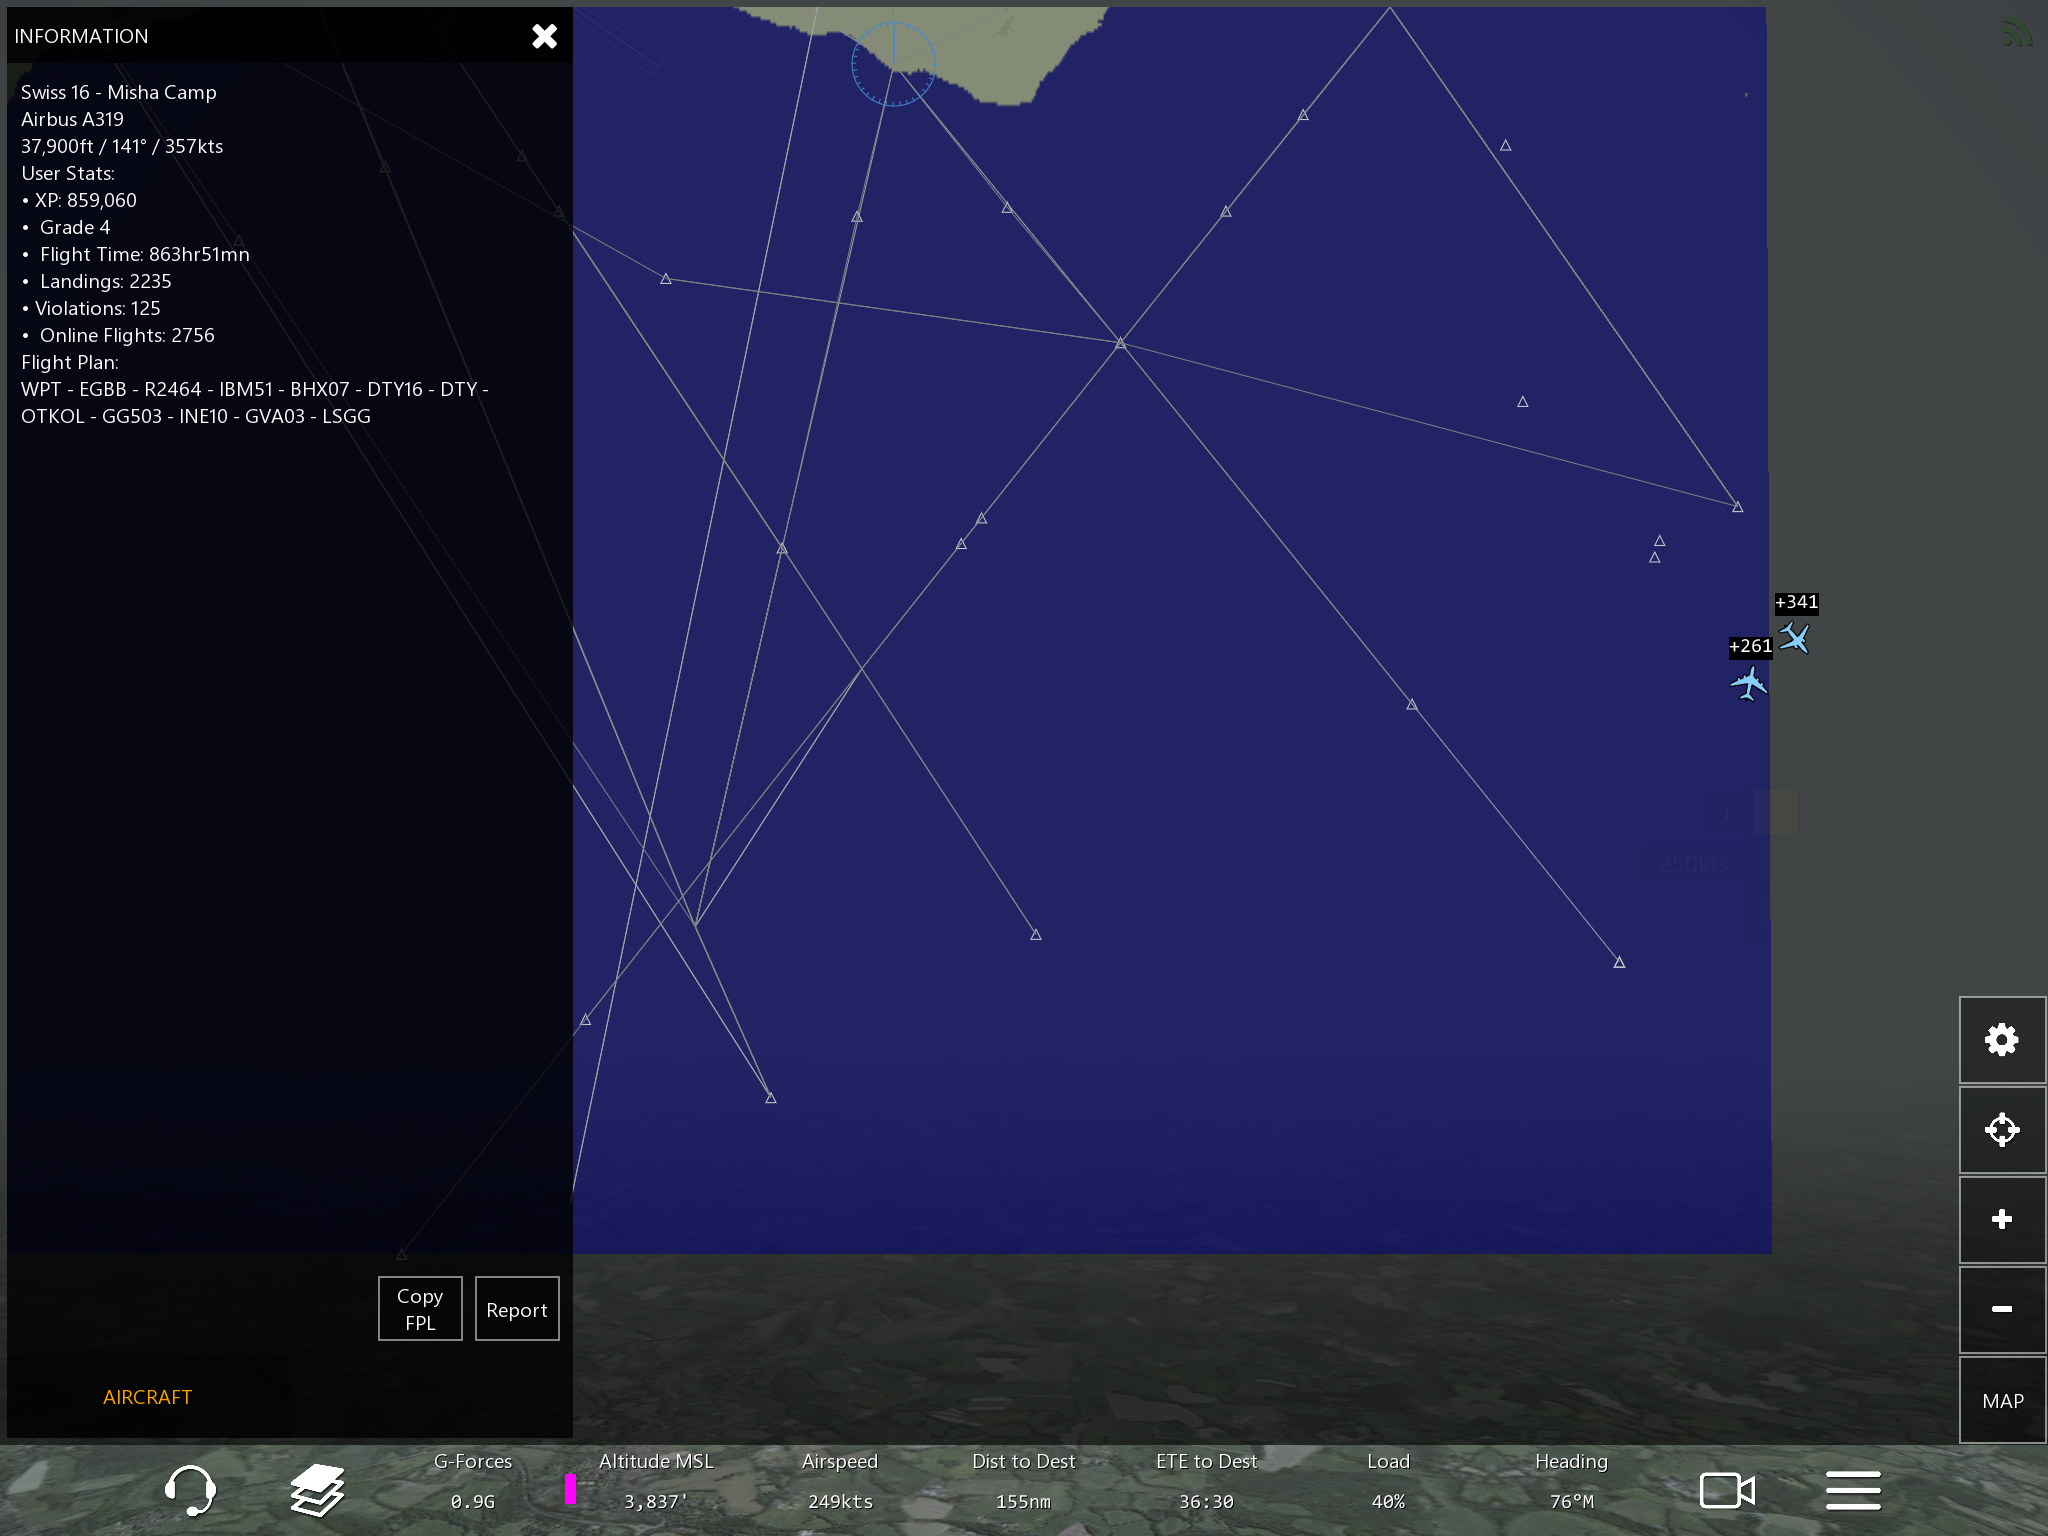Center map on aircraft crosshair icon
Screen dimensions: 2048x1536
[2001, 1130]
